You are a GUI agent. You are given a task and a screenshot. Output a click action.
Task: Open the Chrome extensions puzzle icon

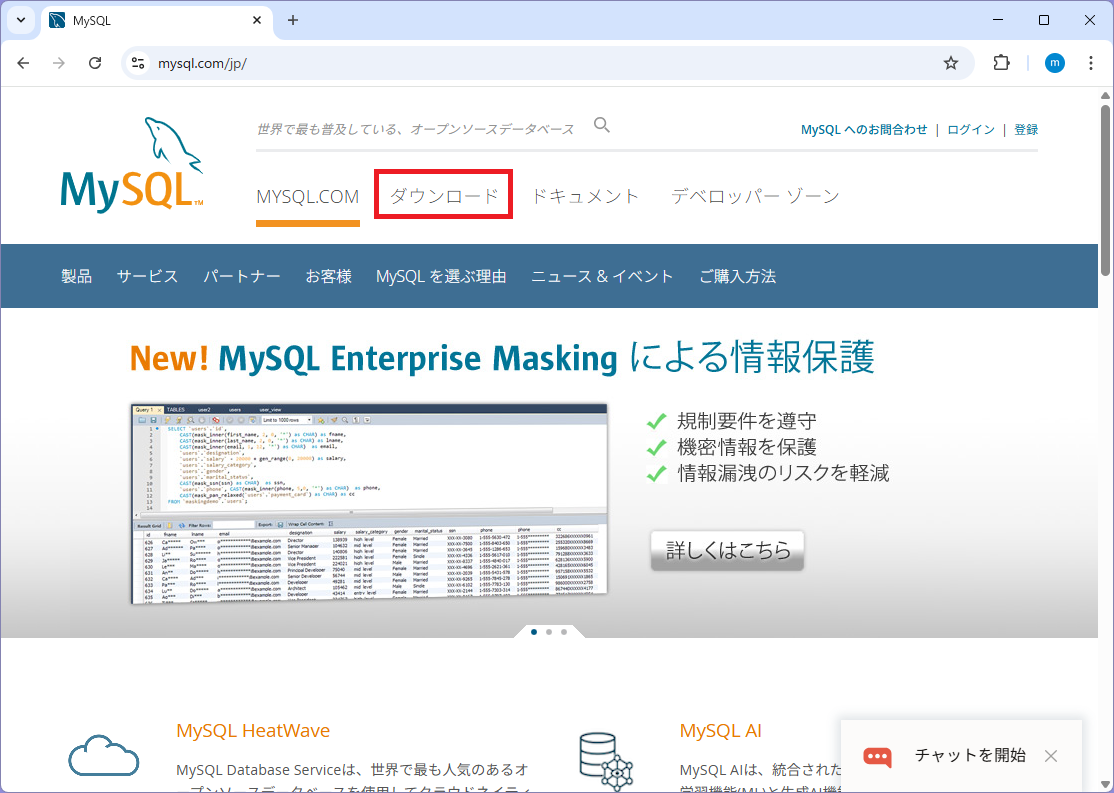[x=1001, y=62]
